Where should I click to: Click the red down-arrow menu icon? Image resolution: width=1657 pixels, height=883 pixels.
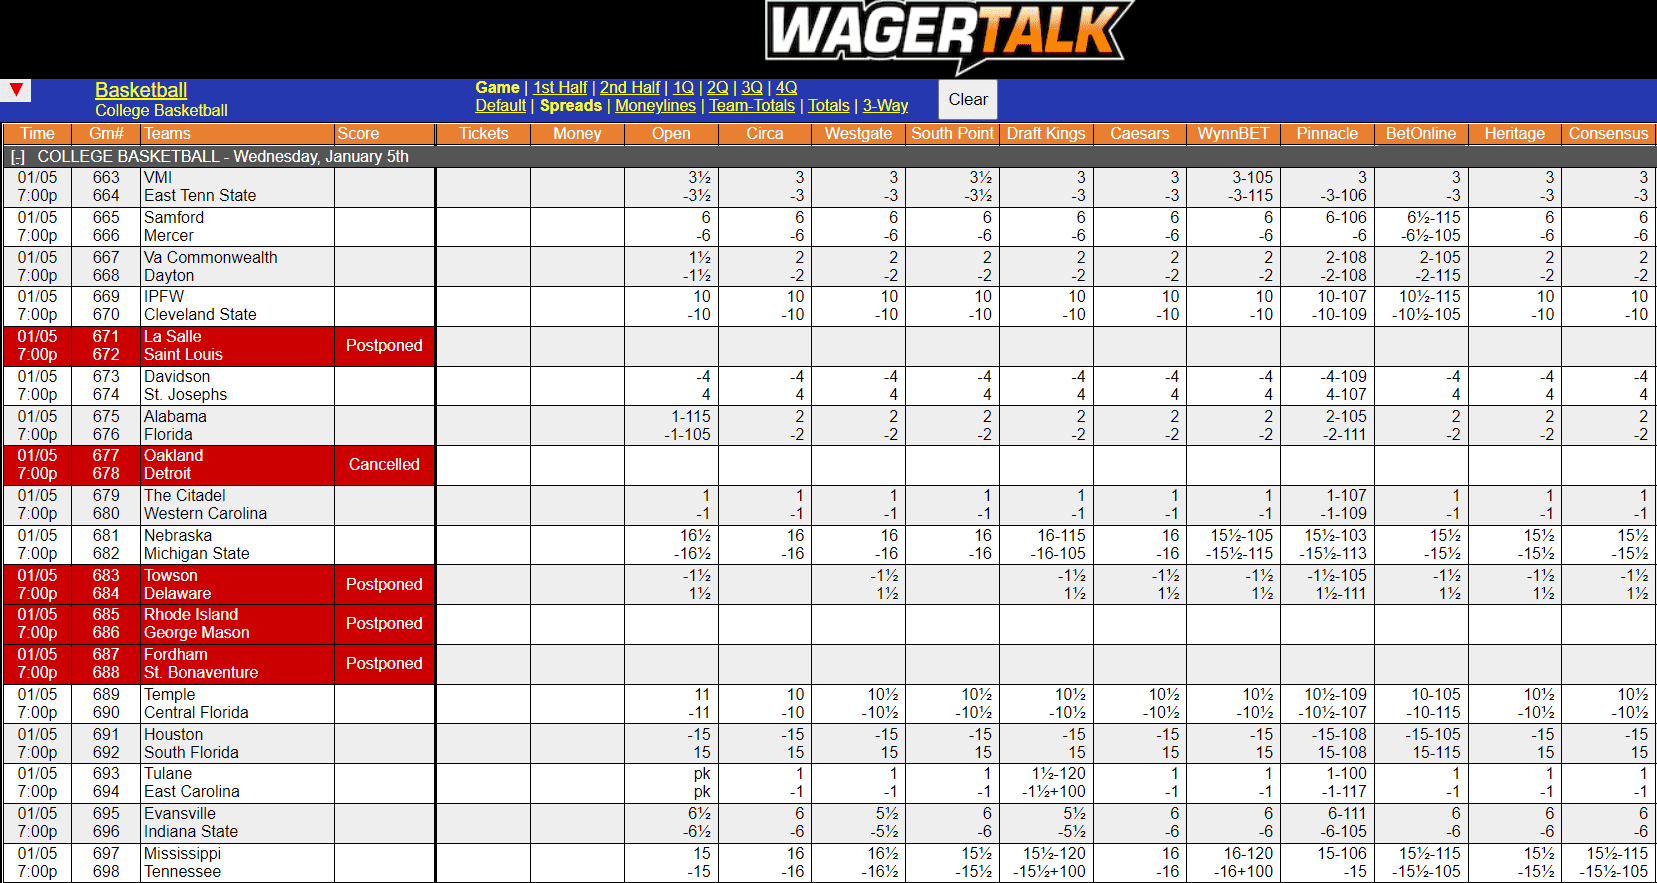click(x=16, y=90)
